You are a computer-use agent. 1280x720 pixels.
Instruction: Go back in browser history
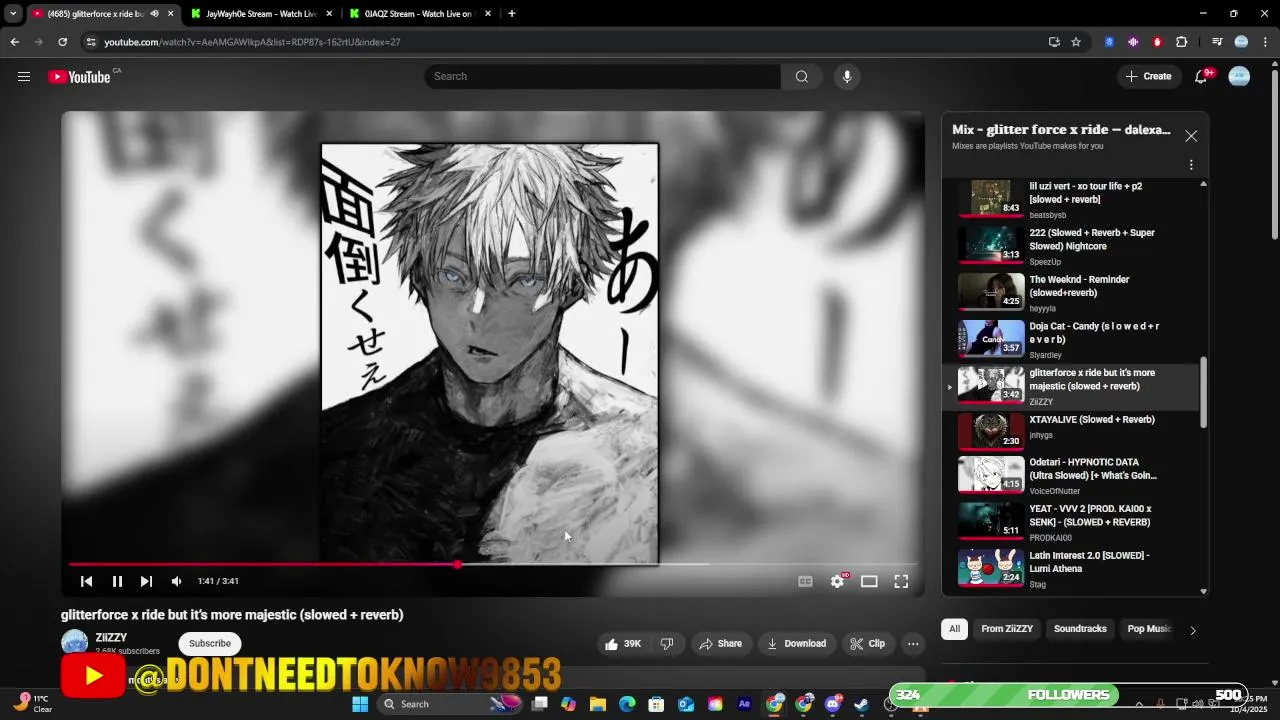click(x=15, y=42)
